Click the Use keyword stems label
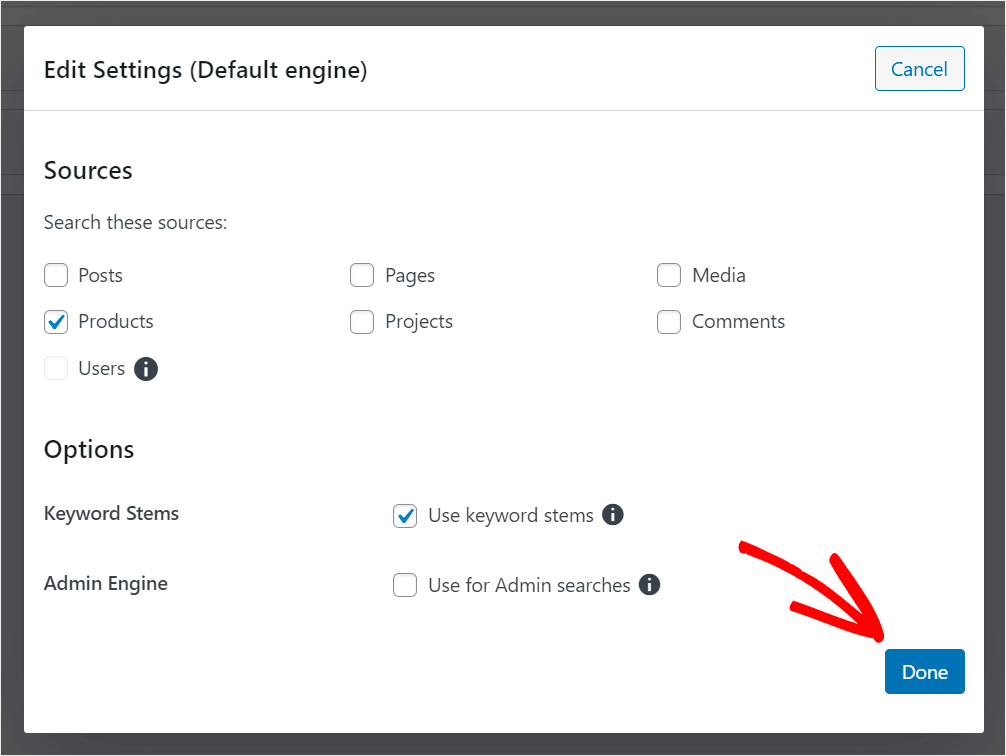The height and width of the screenshot is (756, 1006). click(x=511, y=515)
